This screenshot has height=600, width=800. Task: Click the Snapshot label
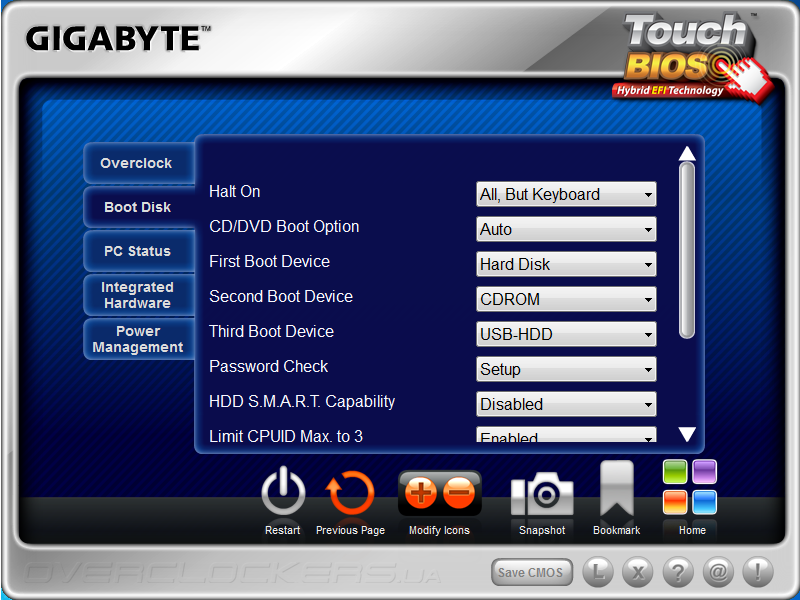point(542,530)
